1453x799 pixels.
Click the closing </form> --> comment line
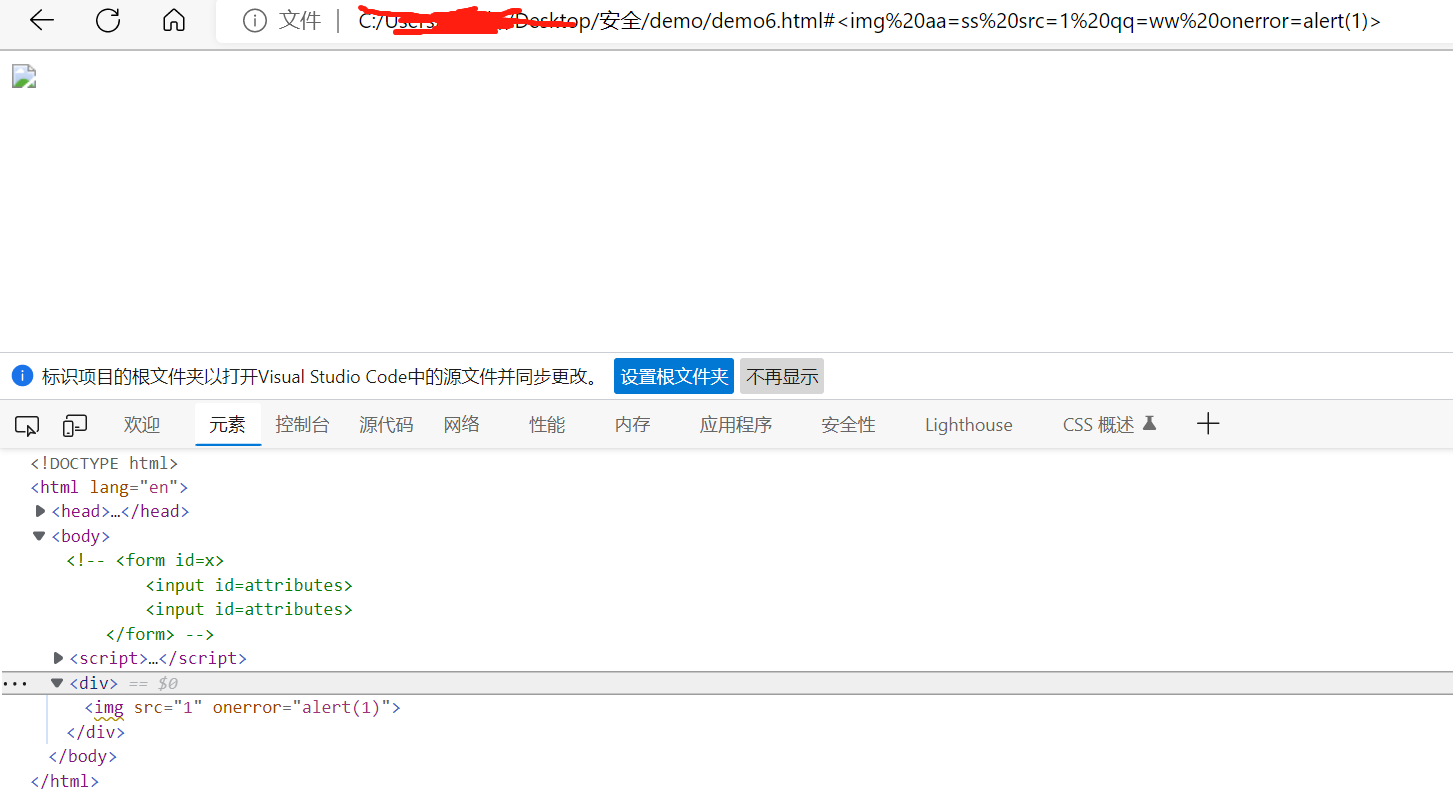(160, 634)
